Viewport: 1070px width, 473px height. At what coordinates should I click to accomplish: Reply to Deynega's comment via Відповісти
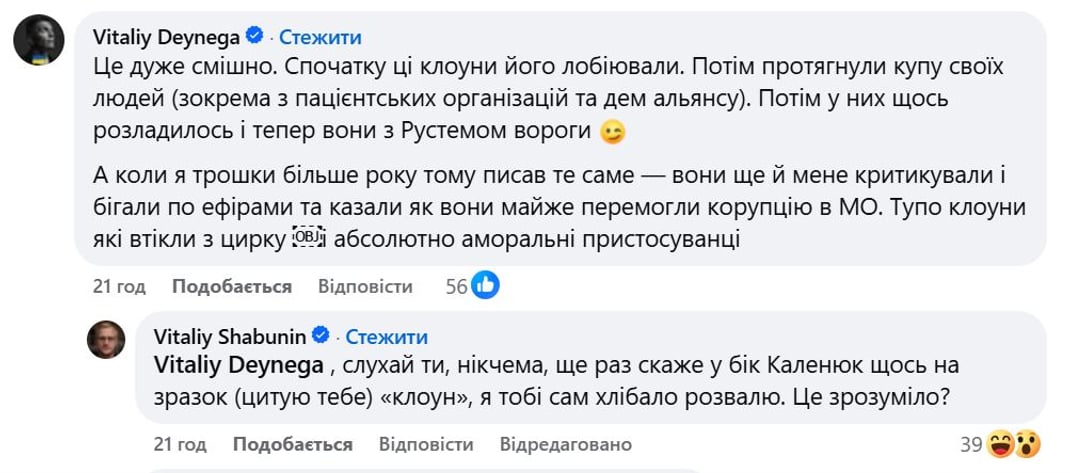[365, 287]
